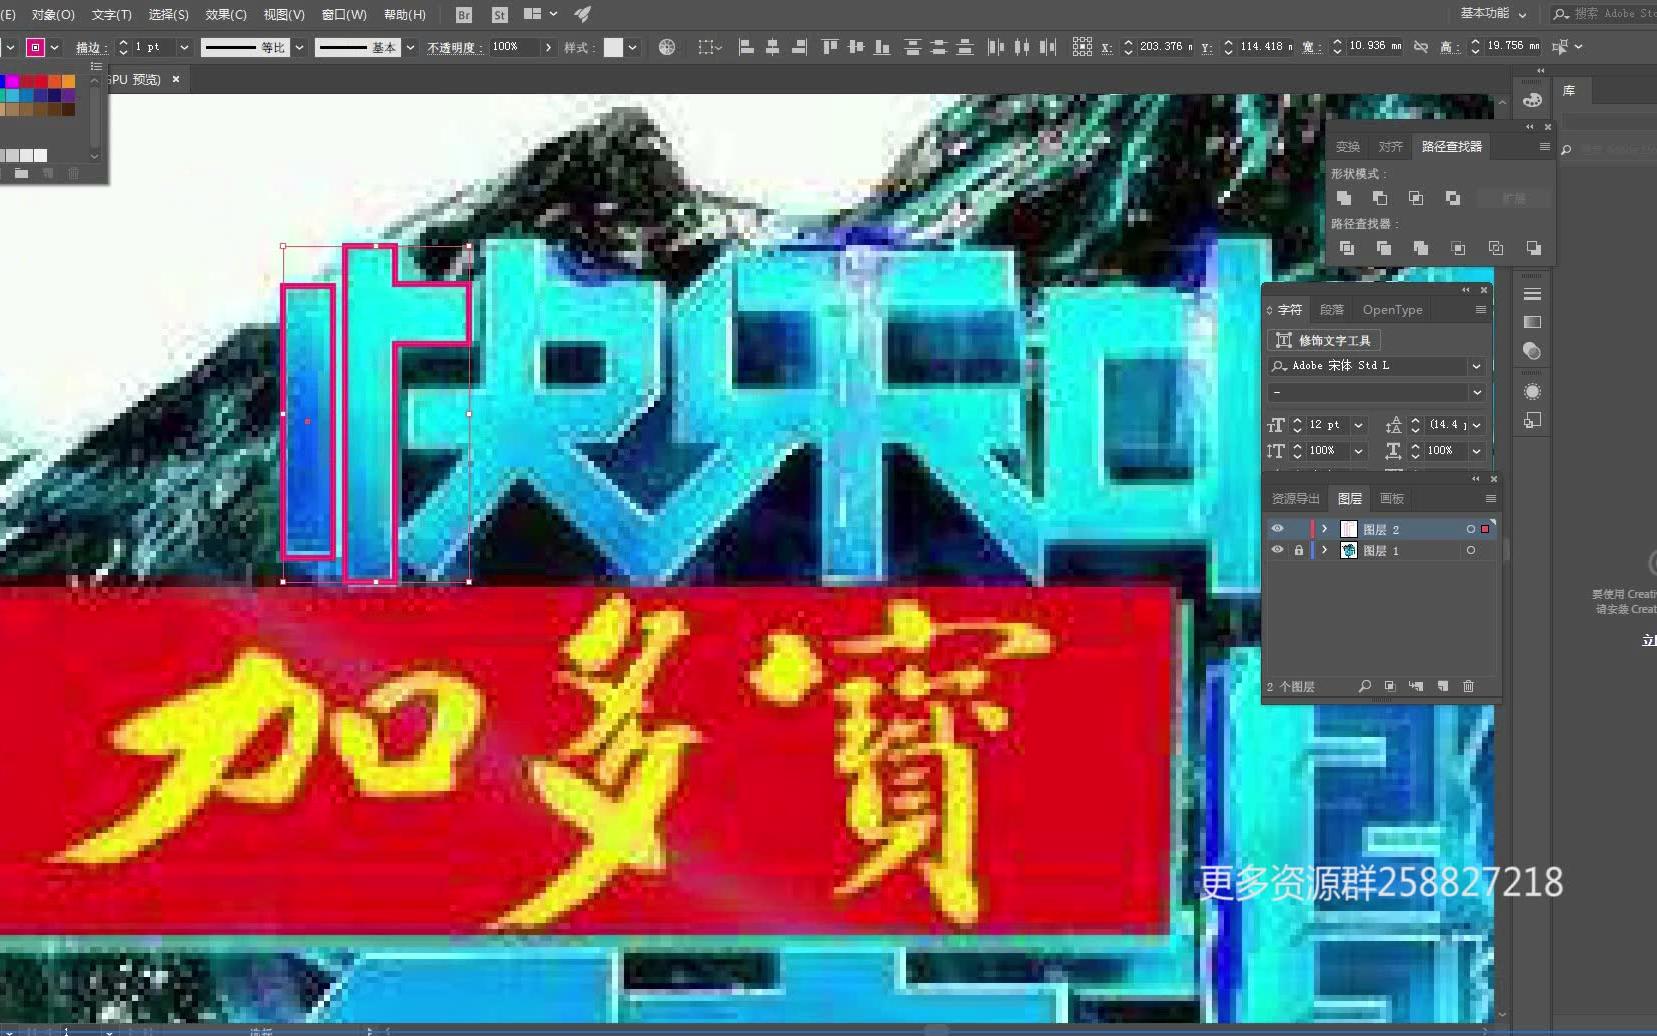Click Trim icon in Pathfinder row
Screen dimensions: 1657x1036
1384,248
